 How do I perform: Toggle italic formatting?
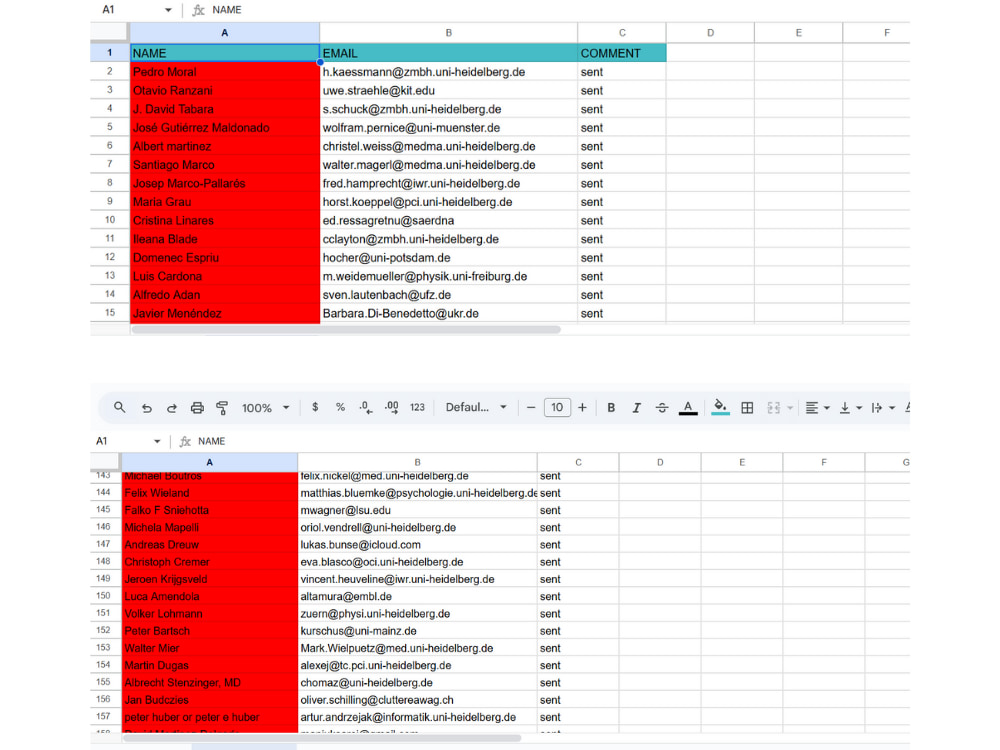click(x=636, y=408)
